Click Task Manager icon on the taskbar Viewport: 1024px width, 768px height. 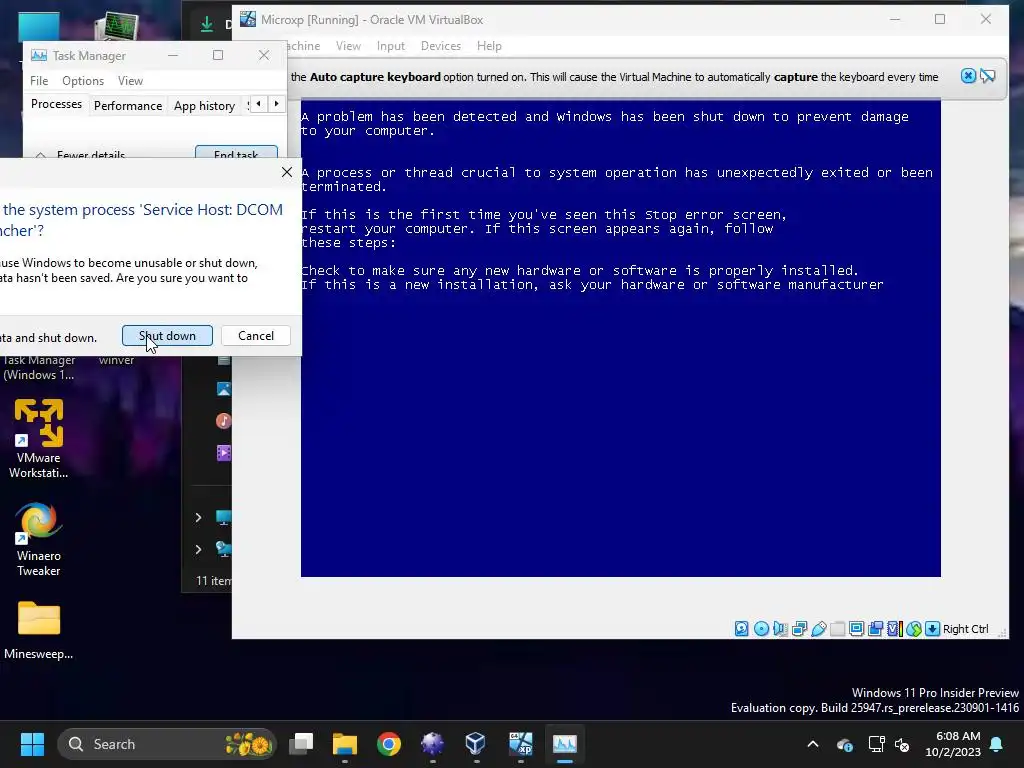tap(565, 744)
